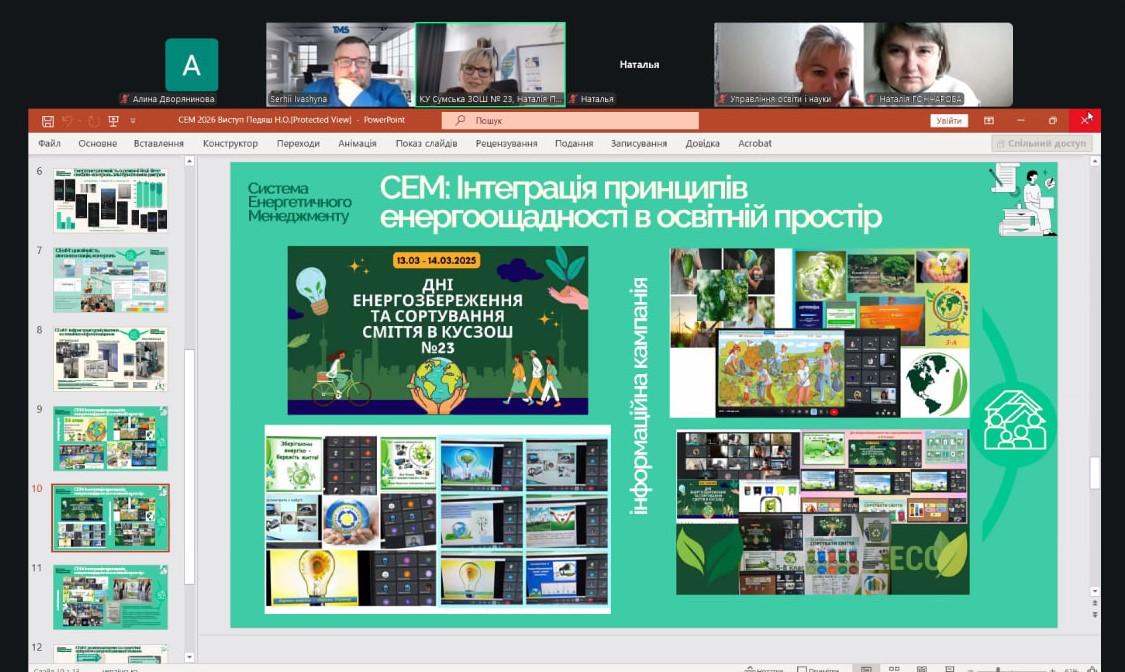Switch to Reading view icon
1125x672 pixels.
click(921, 668)
